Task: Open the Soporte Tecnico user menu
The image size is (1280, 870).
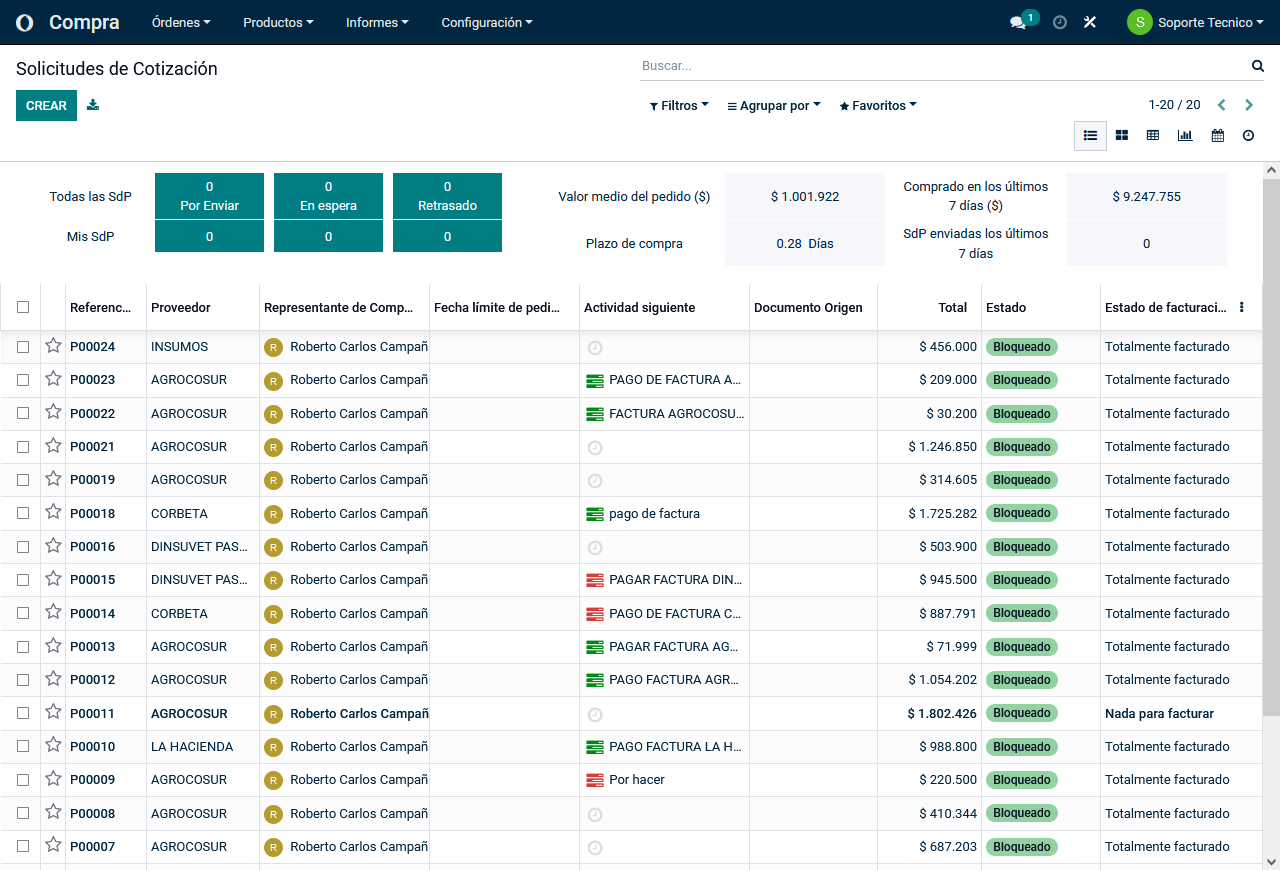Action: 1195,22
